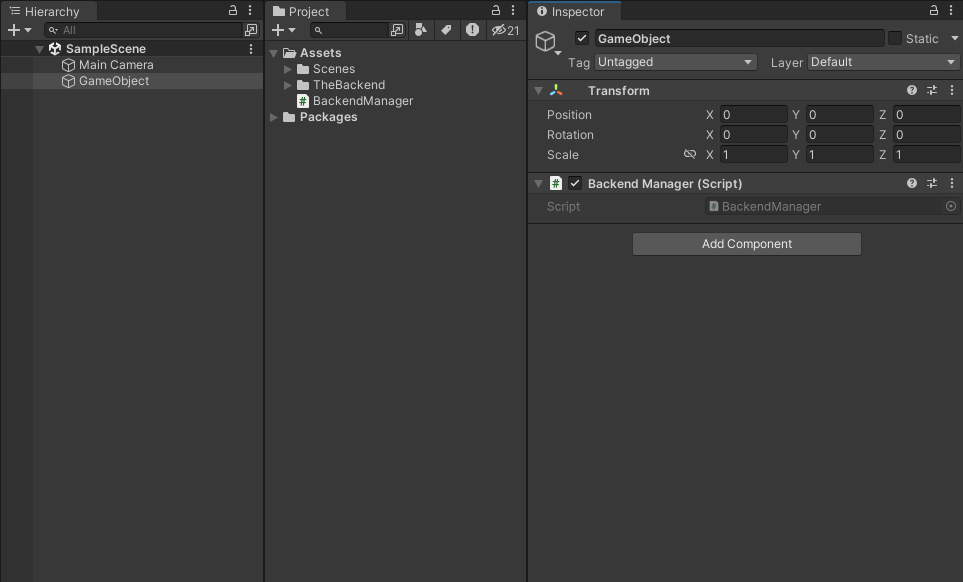
Task: Toggle Scale constrained proportions link icon
Action: [x=690, y=154]
